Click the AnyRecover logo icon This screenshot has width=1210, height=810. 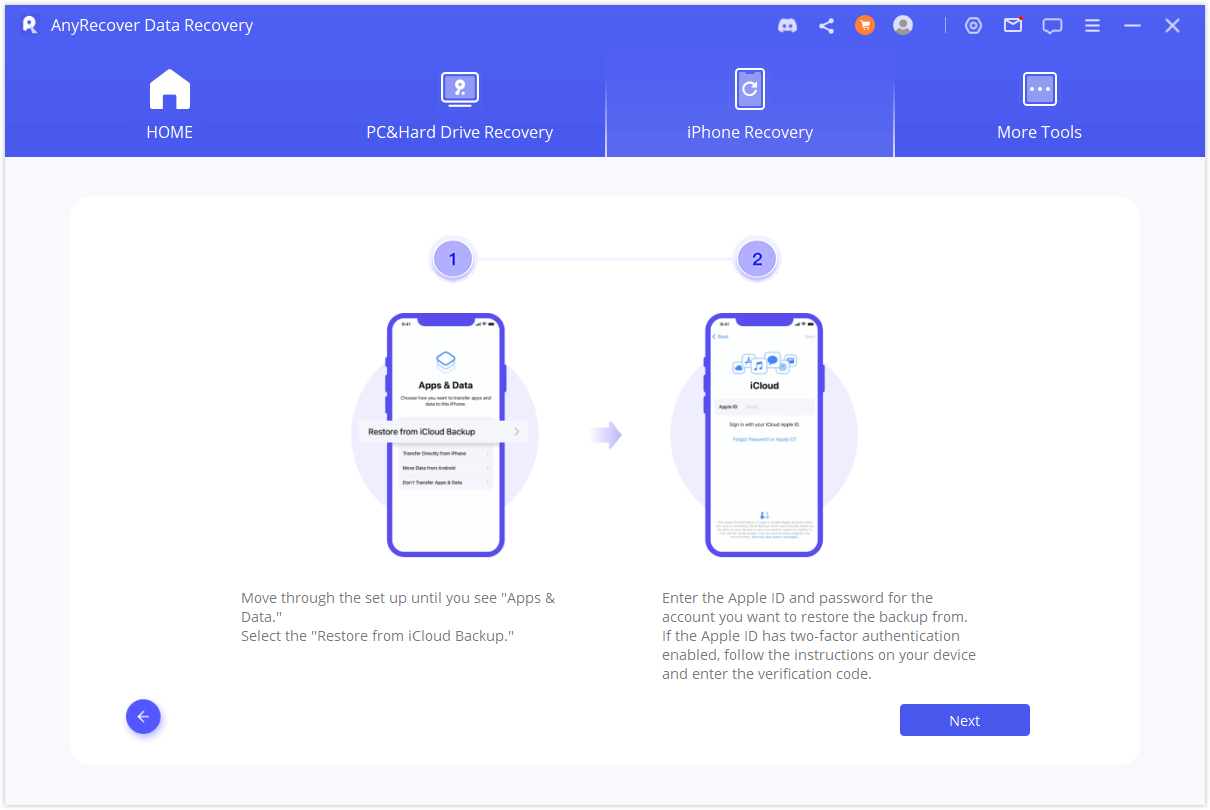click(29, 25)
